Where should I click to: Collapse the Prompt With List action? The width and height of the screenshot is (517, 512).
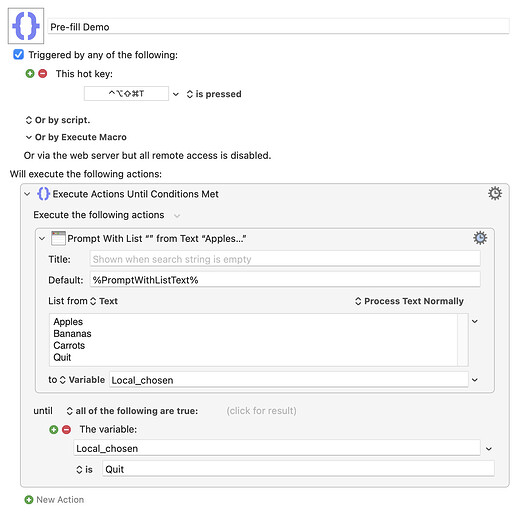tap(42, 239)
